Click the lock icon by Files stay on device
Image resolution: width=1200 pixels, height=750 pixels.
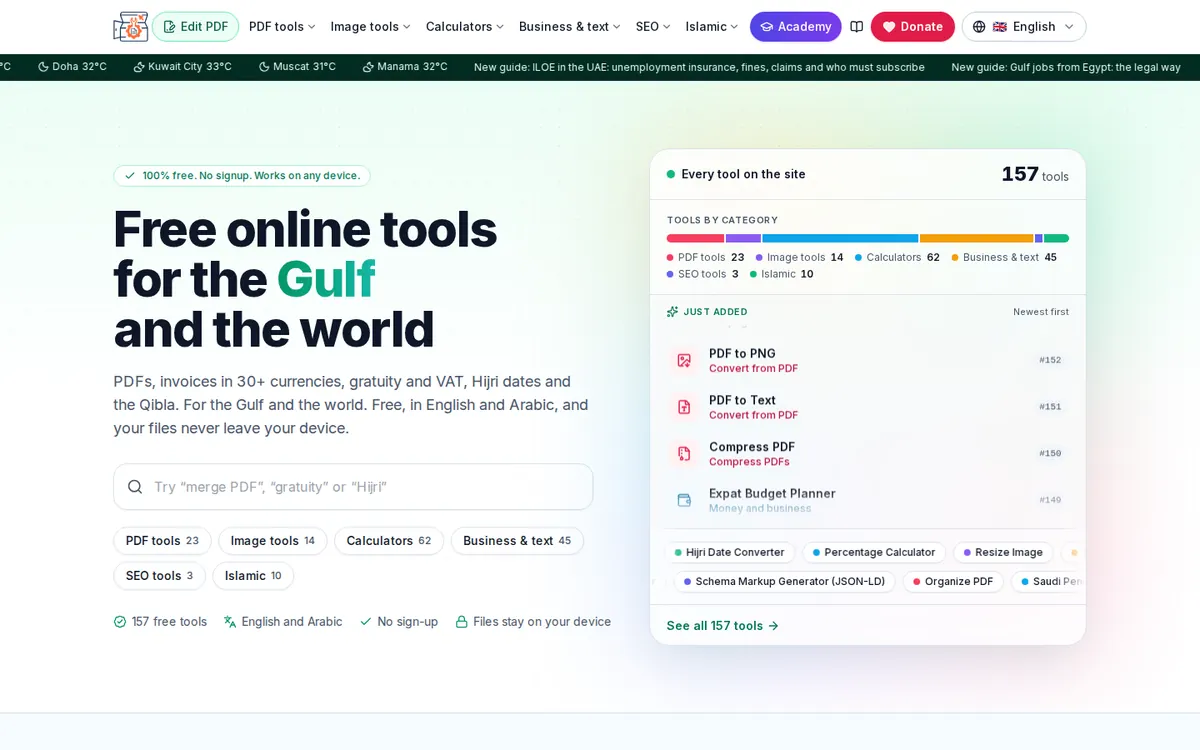461,622
